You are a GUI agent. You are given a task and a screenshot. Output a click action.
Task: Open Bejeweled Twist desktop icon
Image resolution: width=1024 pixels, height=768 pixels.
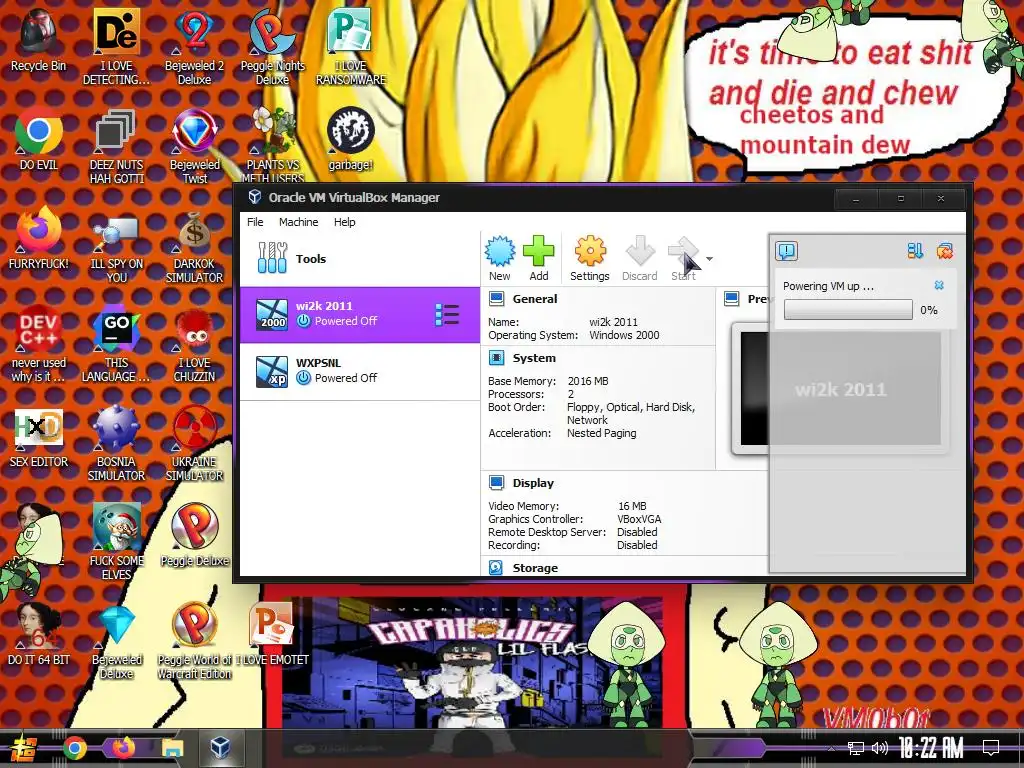pos(194,145)
